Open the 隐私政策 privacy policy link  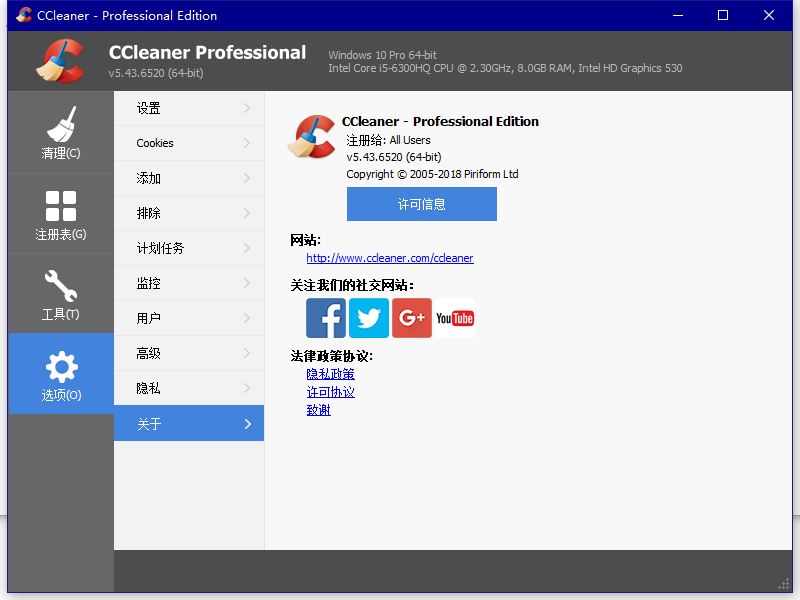pos(331,374)
